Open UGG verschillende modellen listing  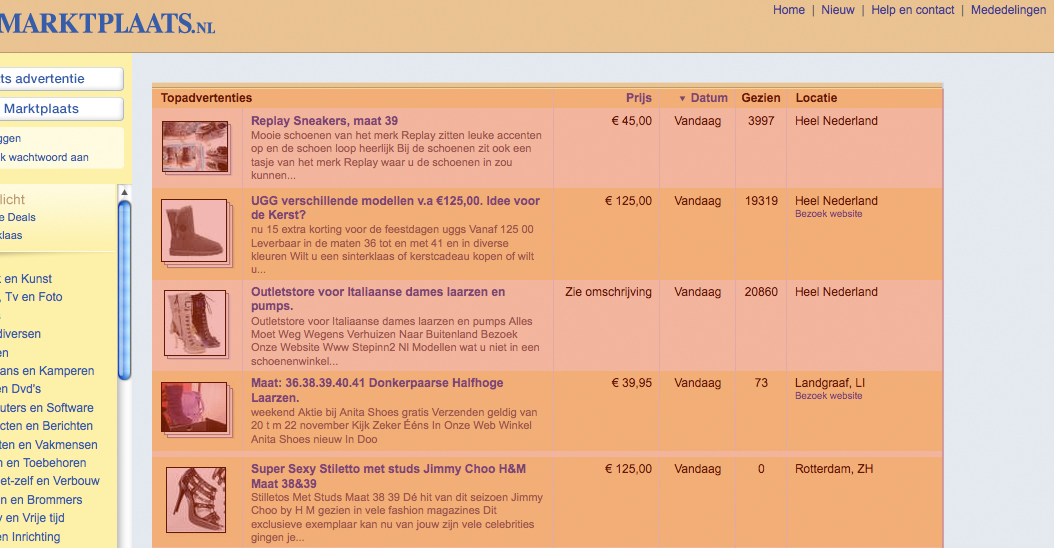click(395, 208)
